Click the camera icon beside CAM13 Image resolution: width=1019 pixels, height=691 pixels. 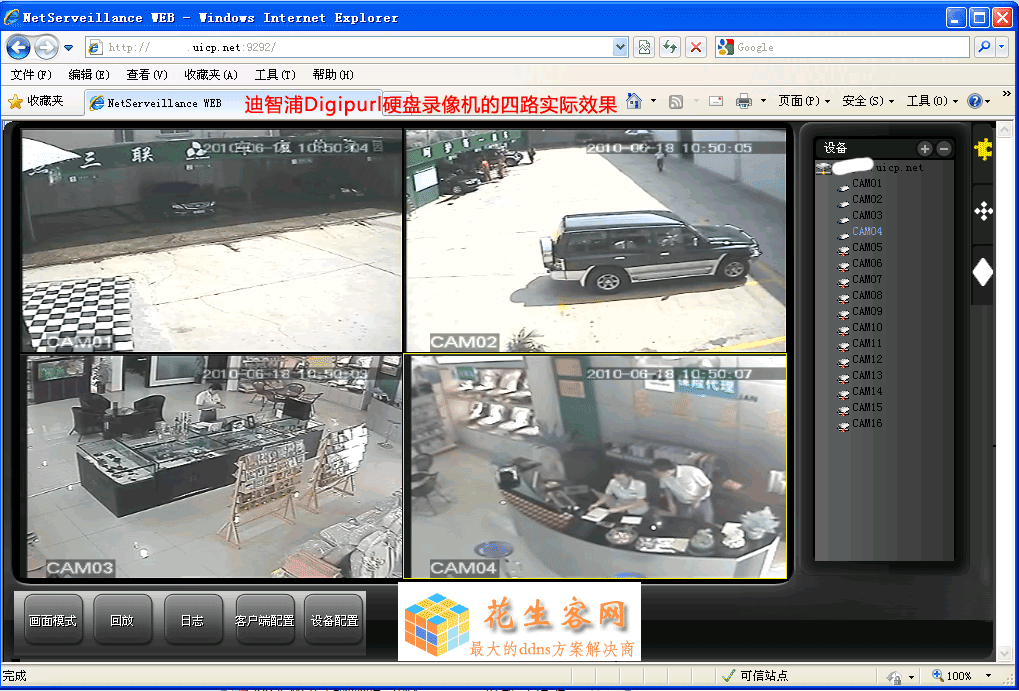[x=844, y=378]
